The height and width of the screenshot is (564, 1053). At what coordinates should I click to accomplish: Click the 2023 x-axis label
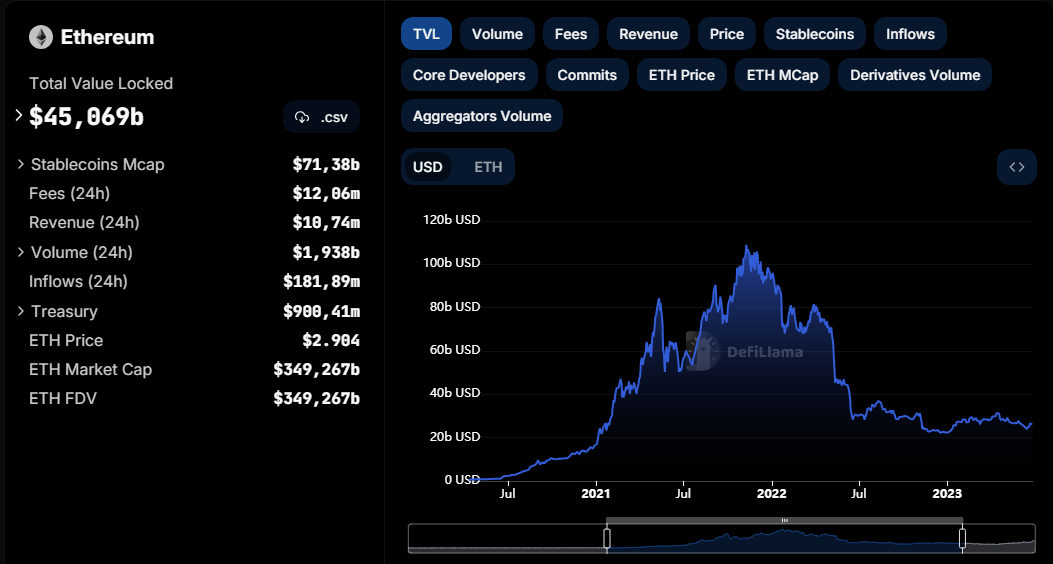[948, 494]
